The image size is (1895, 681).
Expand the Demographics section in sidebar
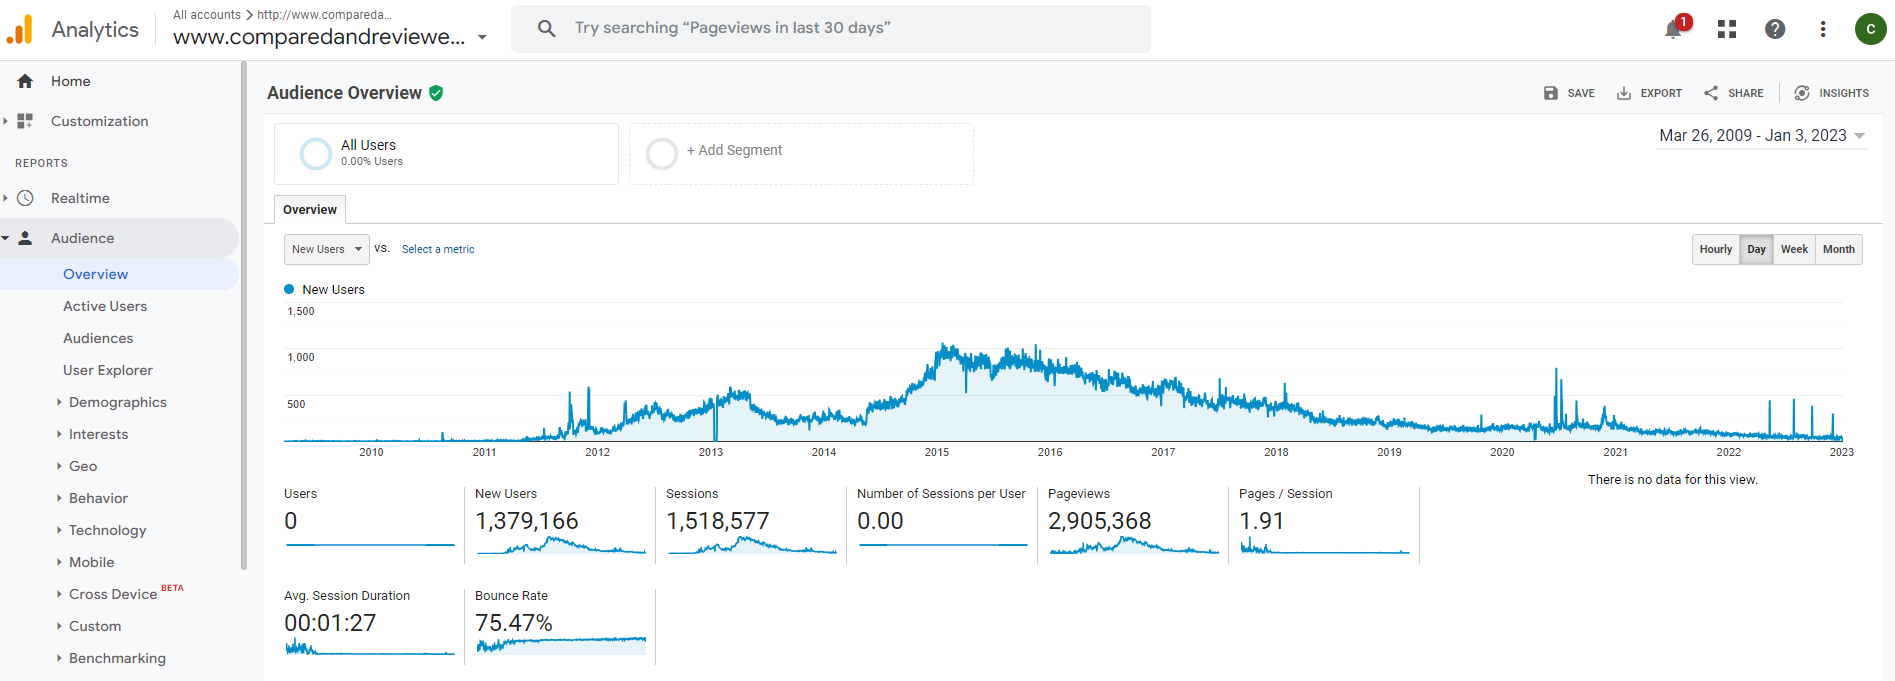(117, 402)
